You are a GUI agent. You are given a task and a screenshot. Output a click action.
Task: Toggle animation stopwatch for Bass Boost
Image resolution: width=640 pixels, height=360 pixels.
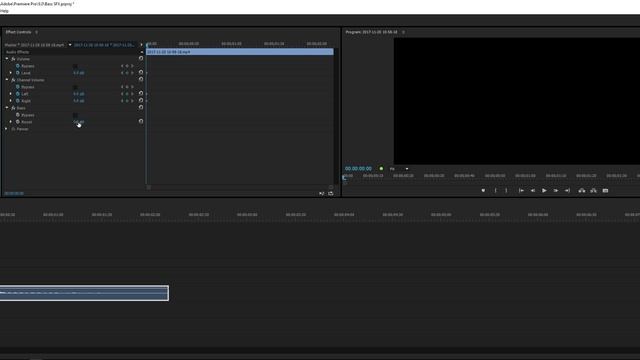click(x=18, y=122)
